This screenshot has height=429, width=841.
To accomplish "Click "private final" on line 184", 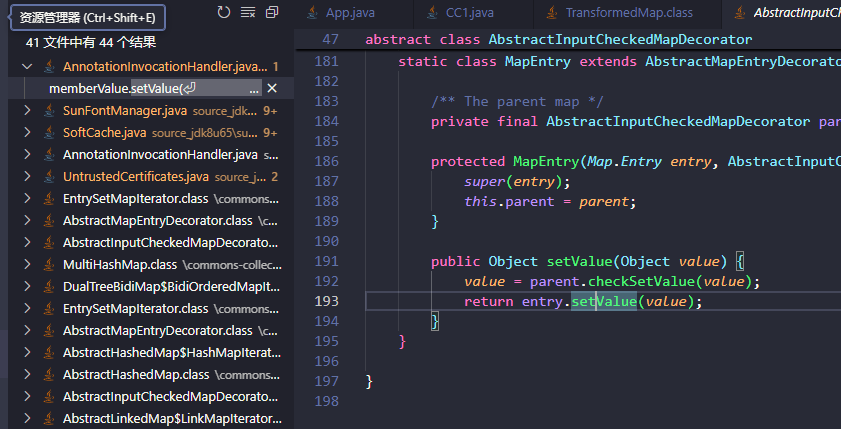I will point(484,122).
